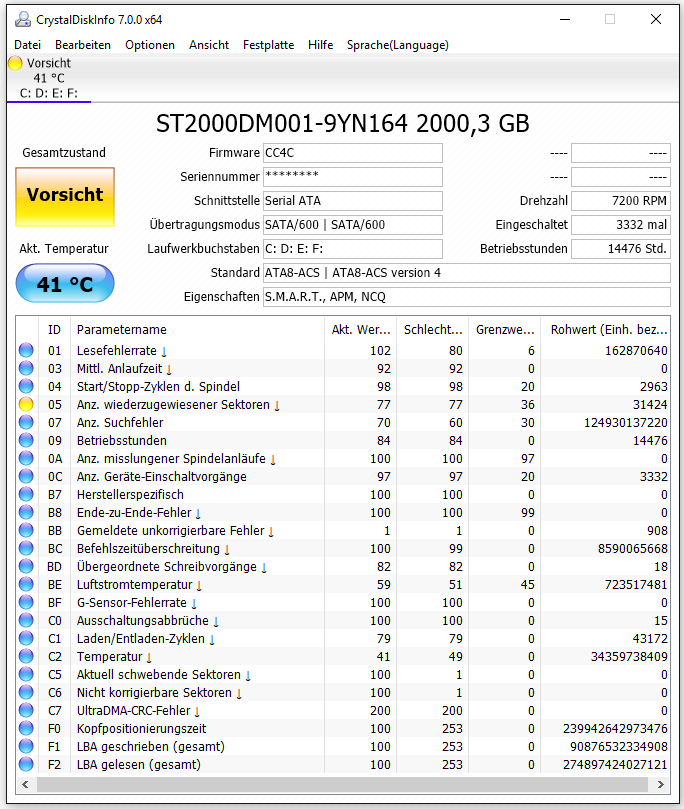684x809 pixels.
Task: Click the Laufwerkbuchstaben field
Action: [353, 249]
